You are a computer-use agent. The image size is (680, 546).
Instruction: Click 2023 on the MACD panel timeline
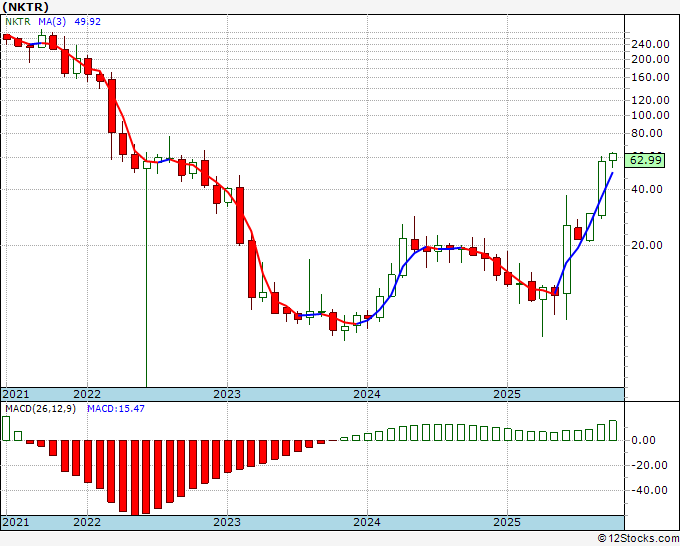227,522
